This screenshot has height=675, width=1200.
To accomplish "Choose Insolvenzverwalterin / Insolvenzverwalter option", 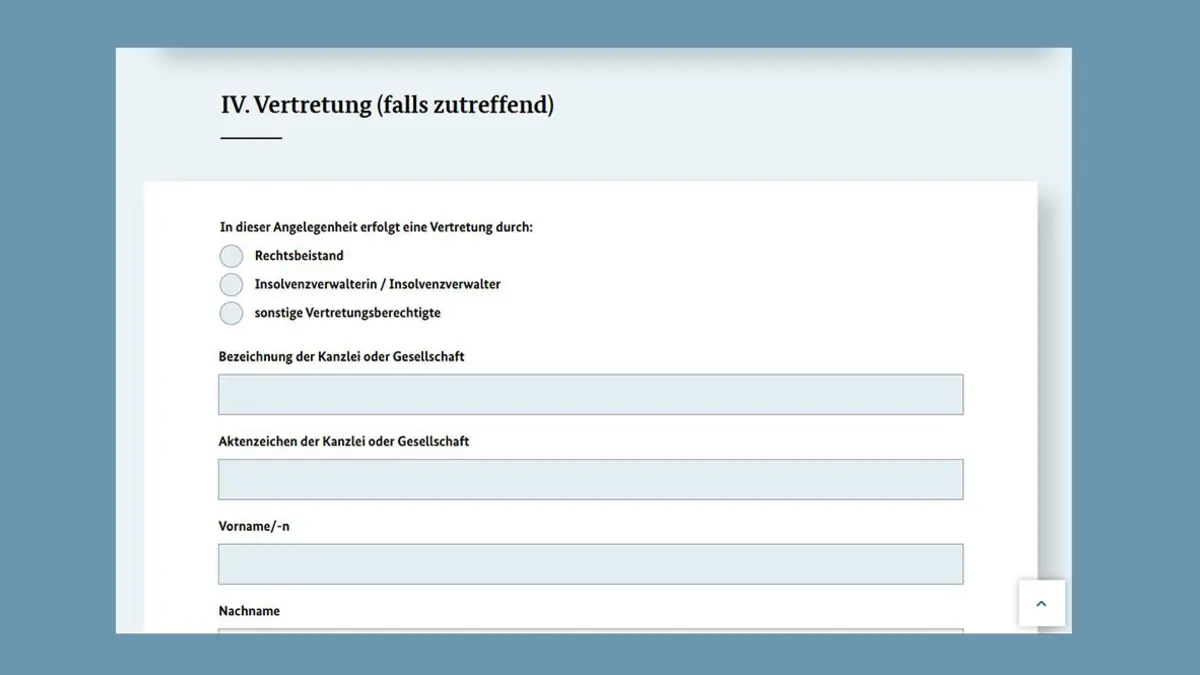I will click(231, 284).
